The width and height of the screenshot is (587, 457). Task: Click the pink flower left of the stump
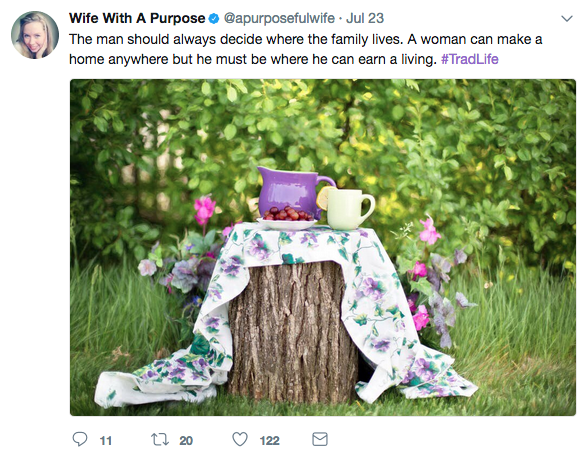(x=204, y=210)
